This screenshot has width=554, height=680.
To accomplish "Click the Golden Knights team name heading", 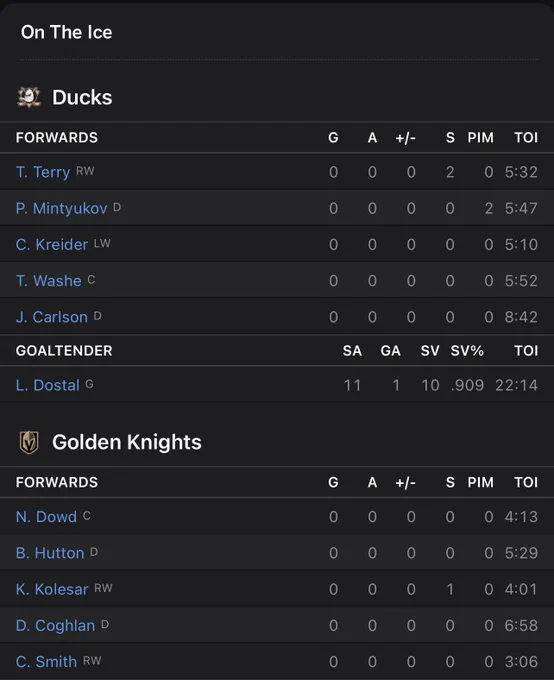I will tap(127, 442).
